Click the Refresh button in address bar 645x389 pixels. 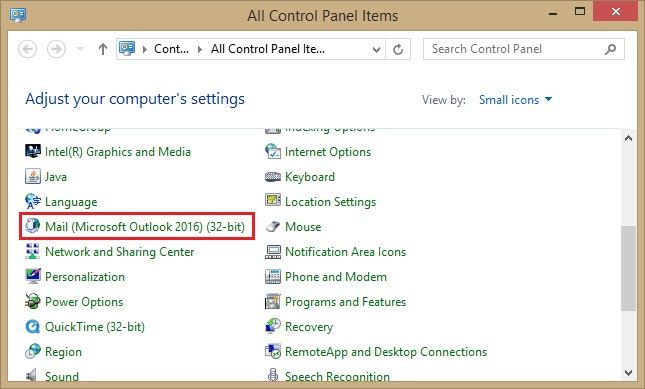point(398,49)
